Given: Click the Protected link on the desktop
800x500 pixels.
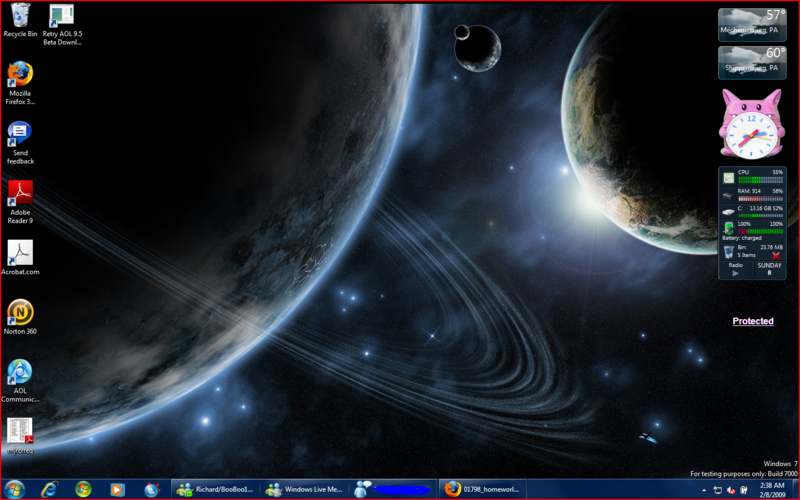Looking at the screenshot, I should [753, 321].
